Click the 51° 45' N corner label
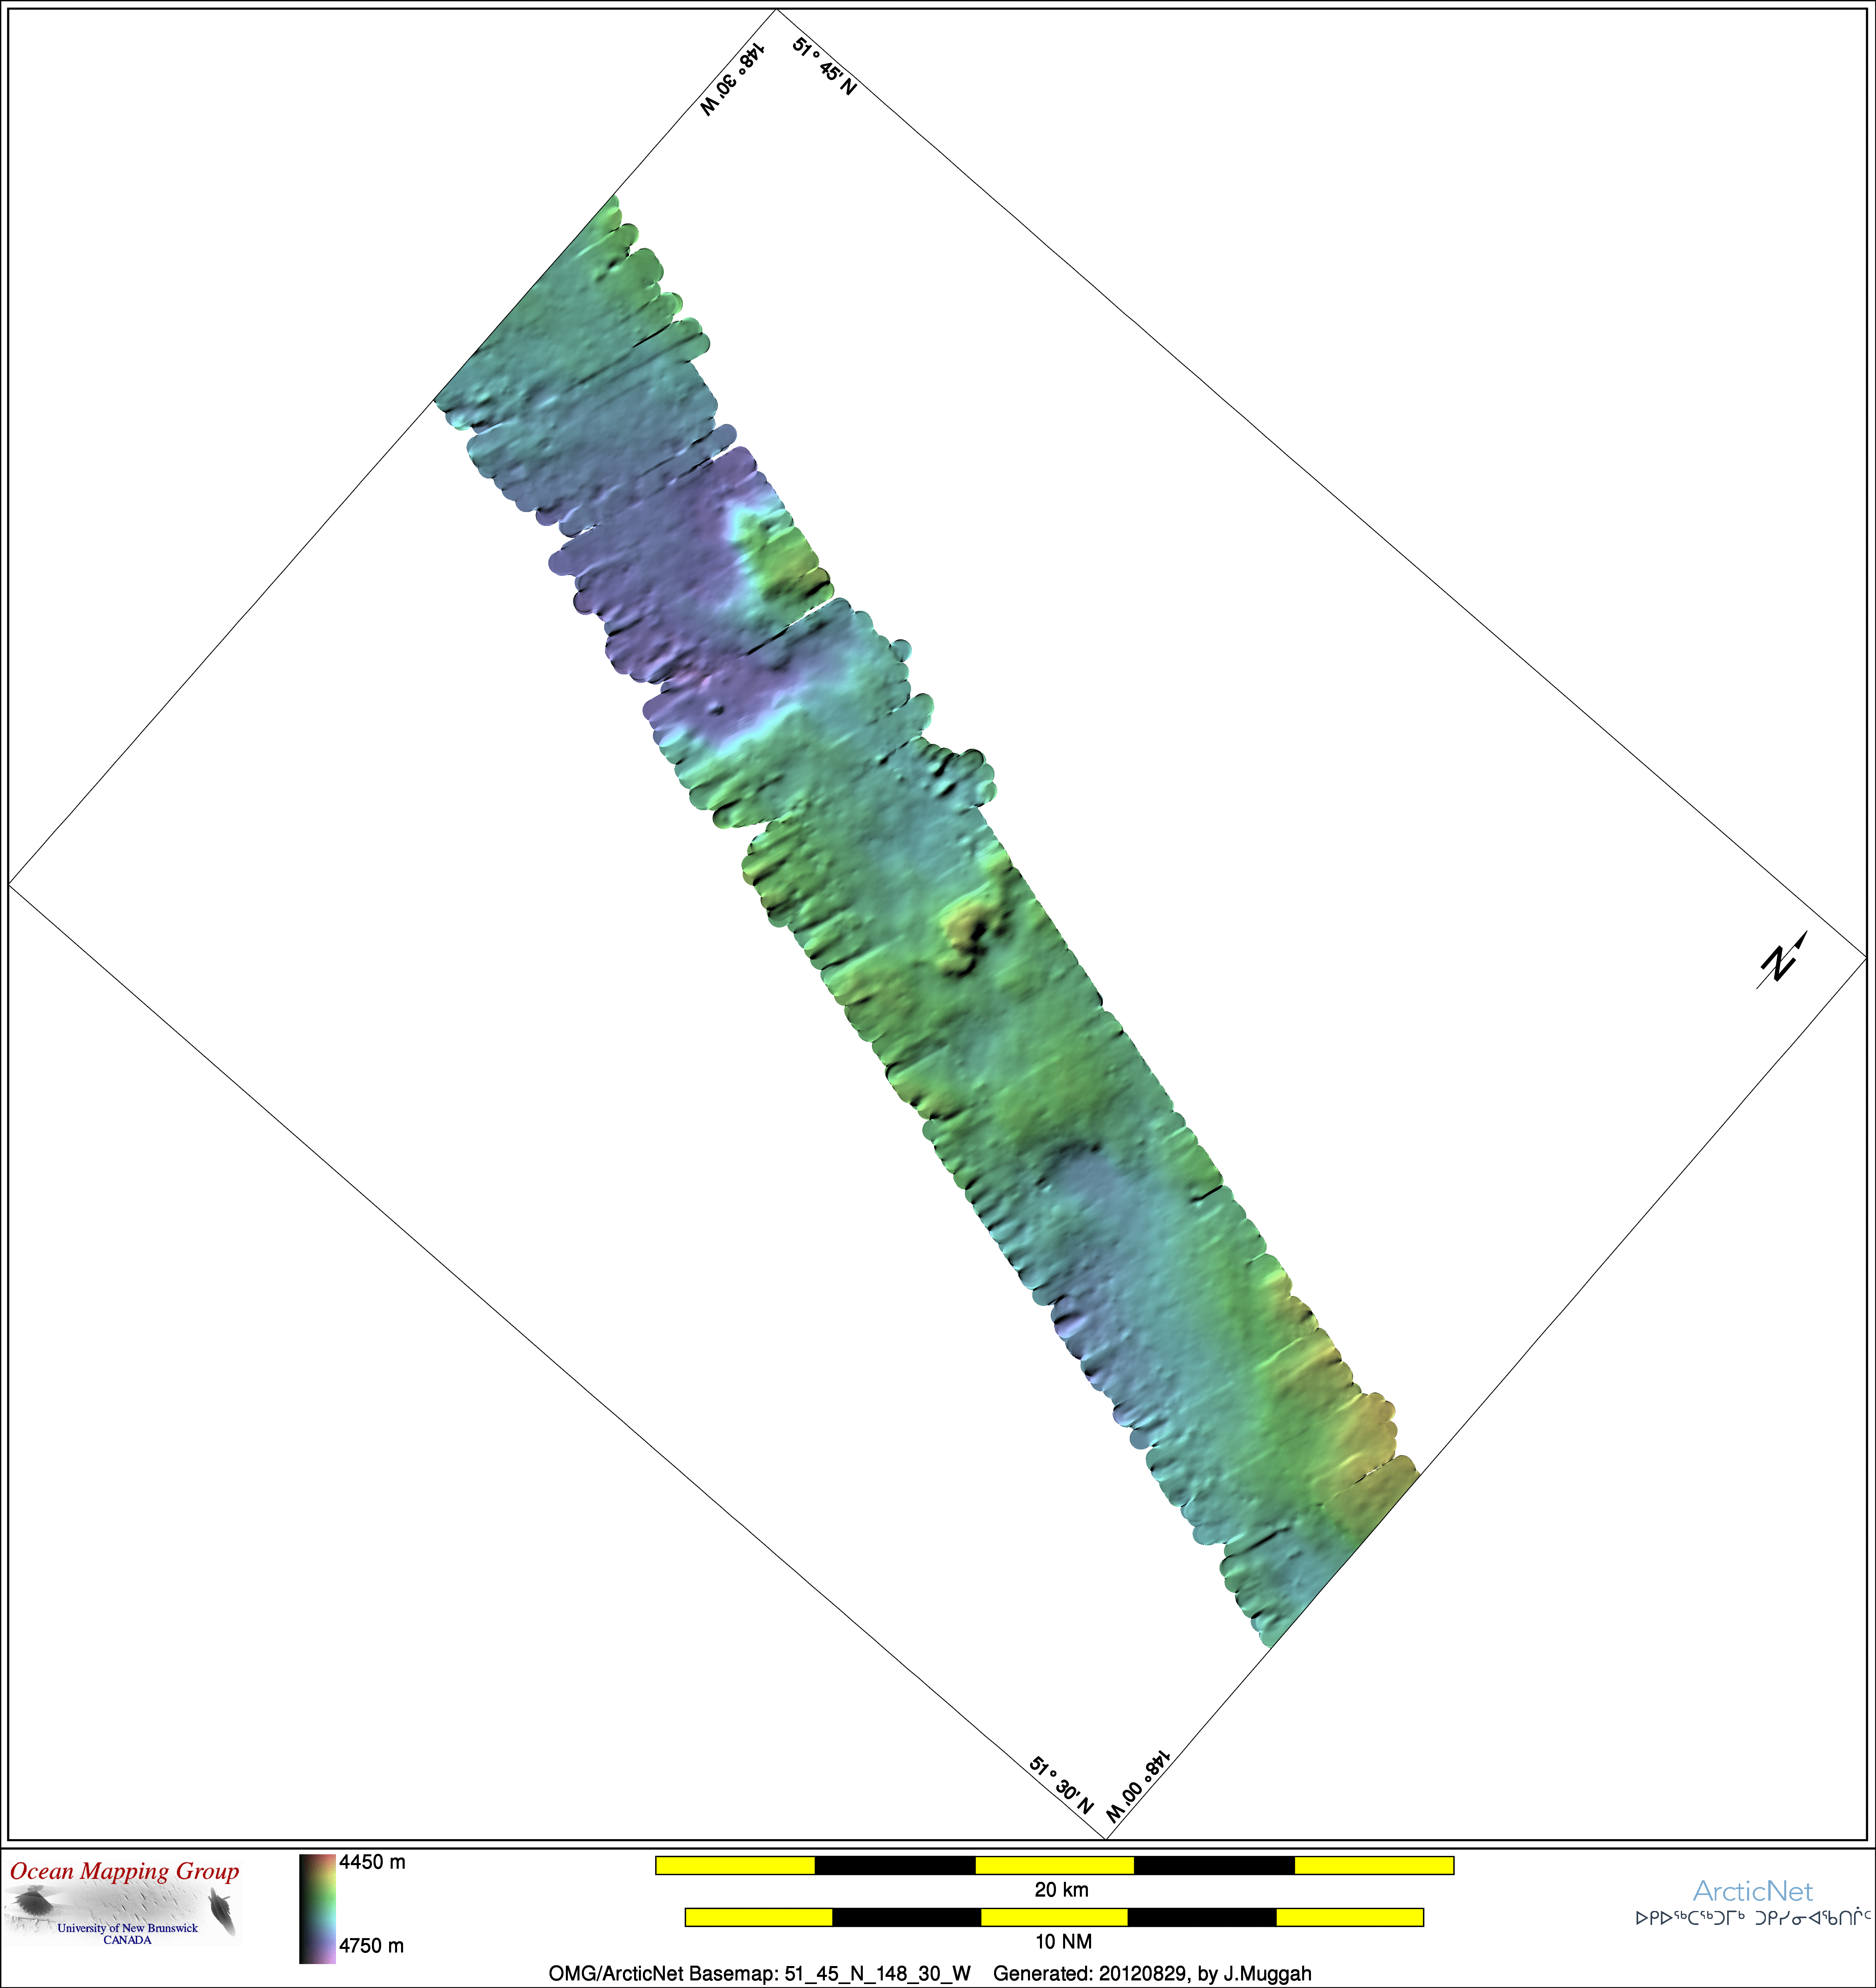 825,66
